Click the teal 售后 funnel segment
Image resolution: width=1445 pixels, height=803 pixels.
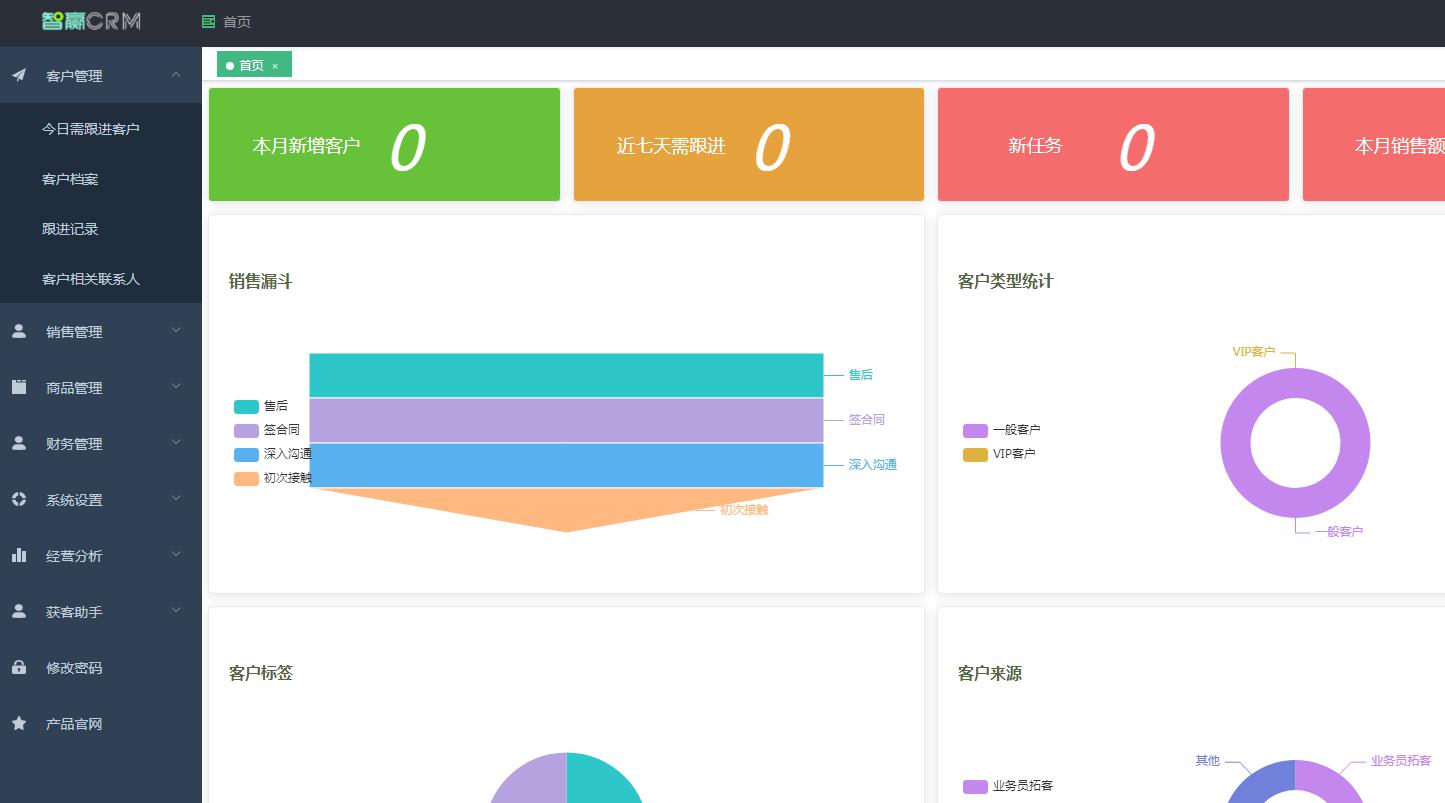[566, 375]
